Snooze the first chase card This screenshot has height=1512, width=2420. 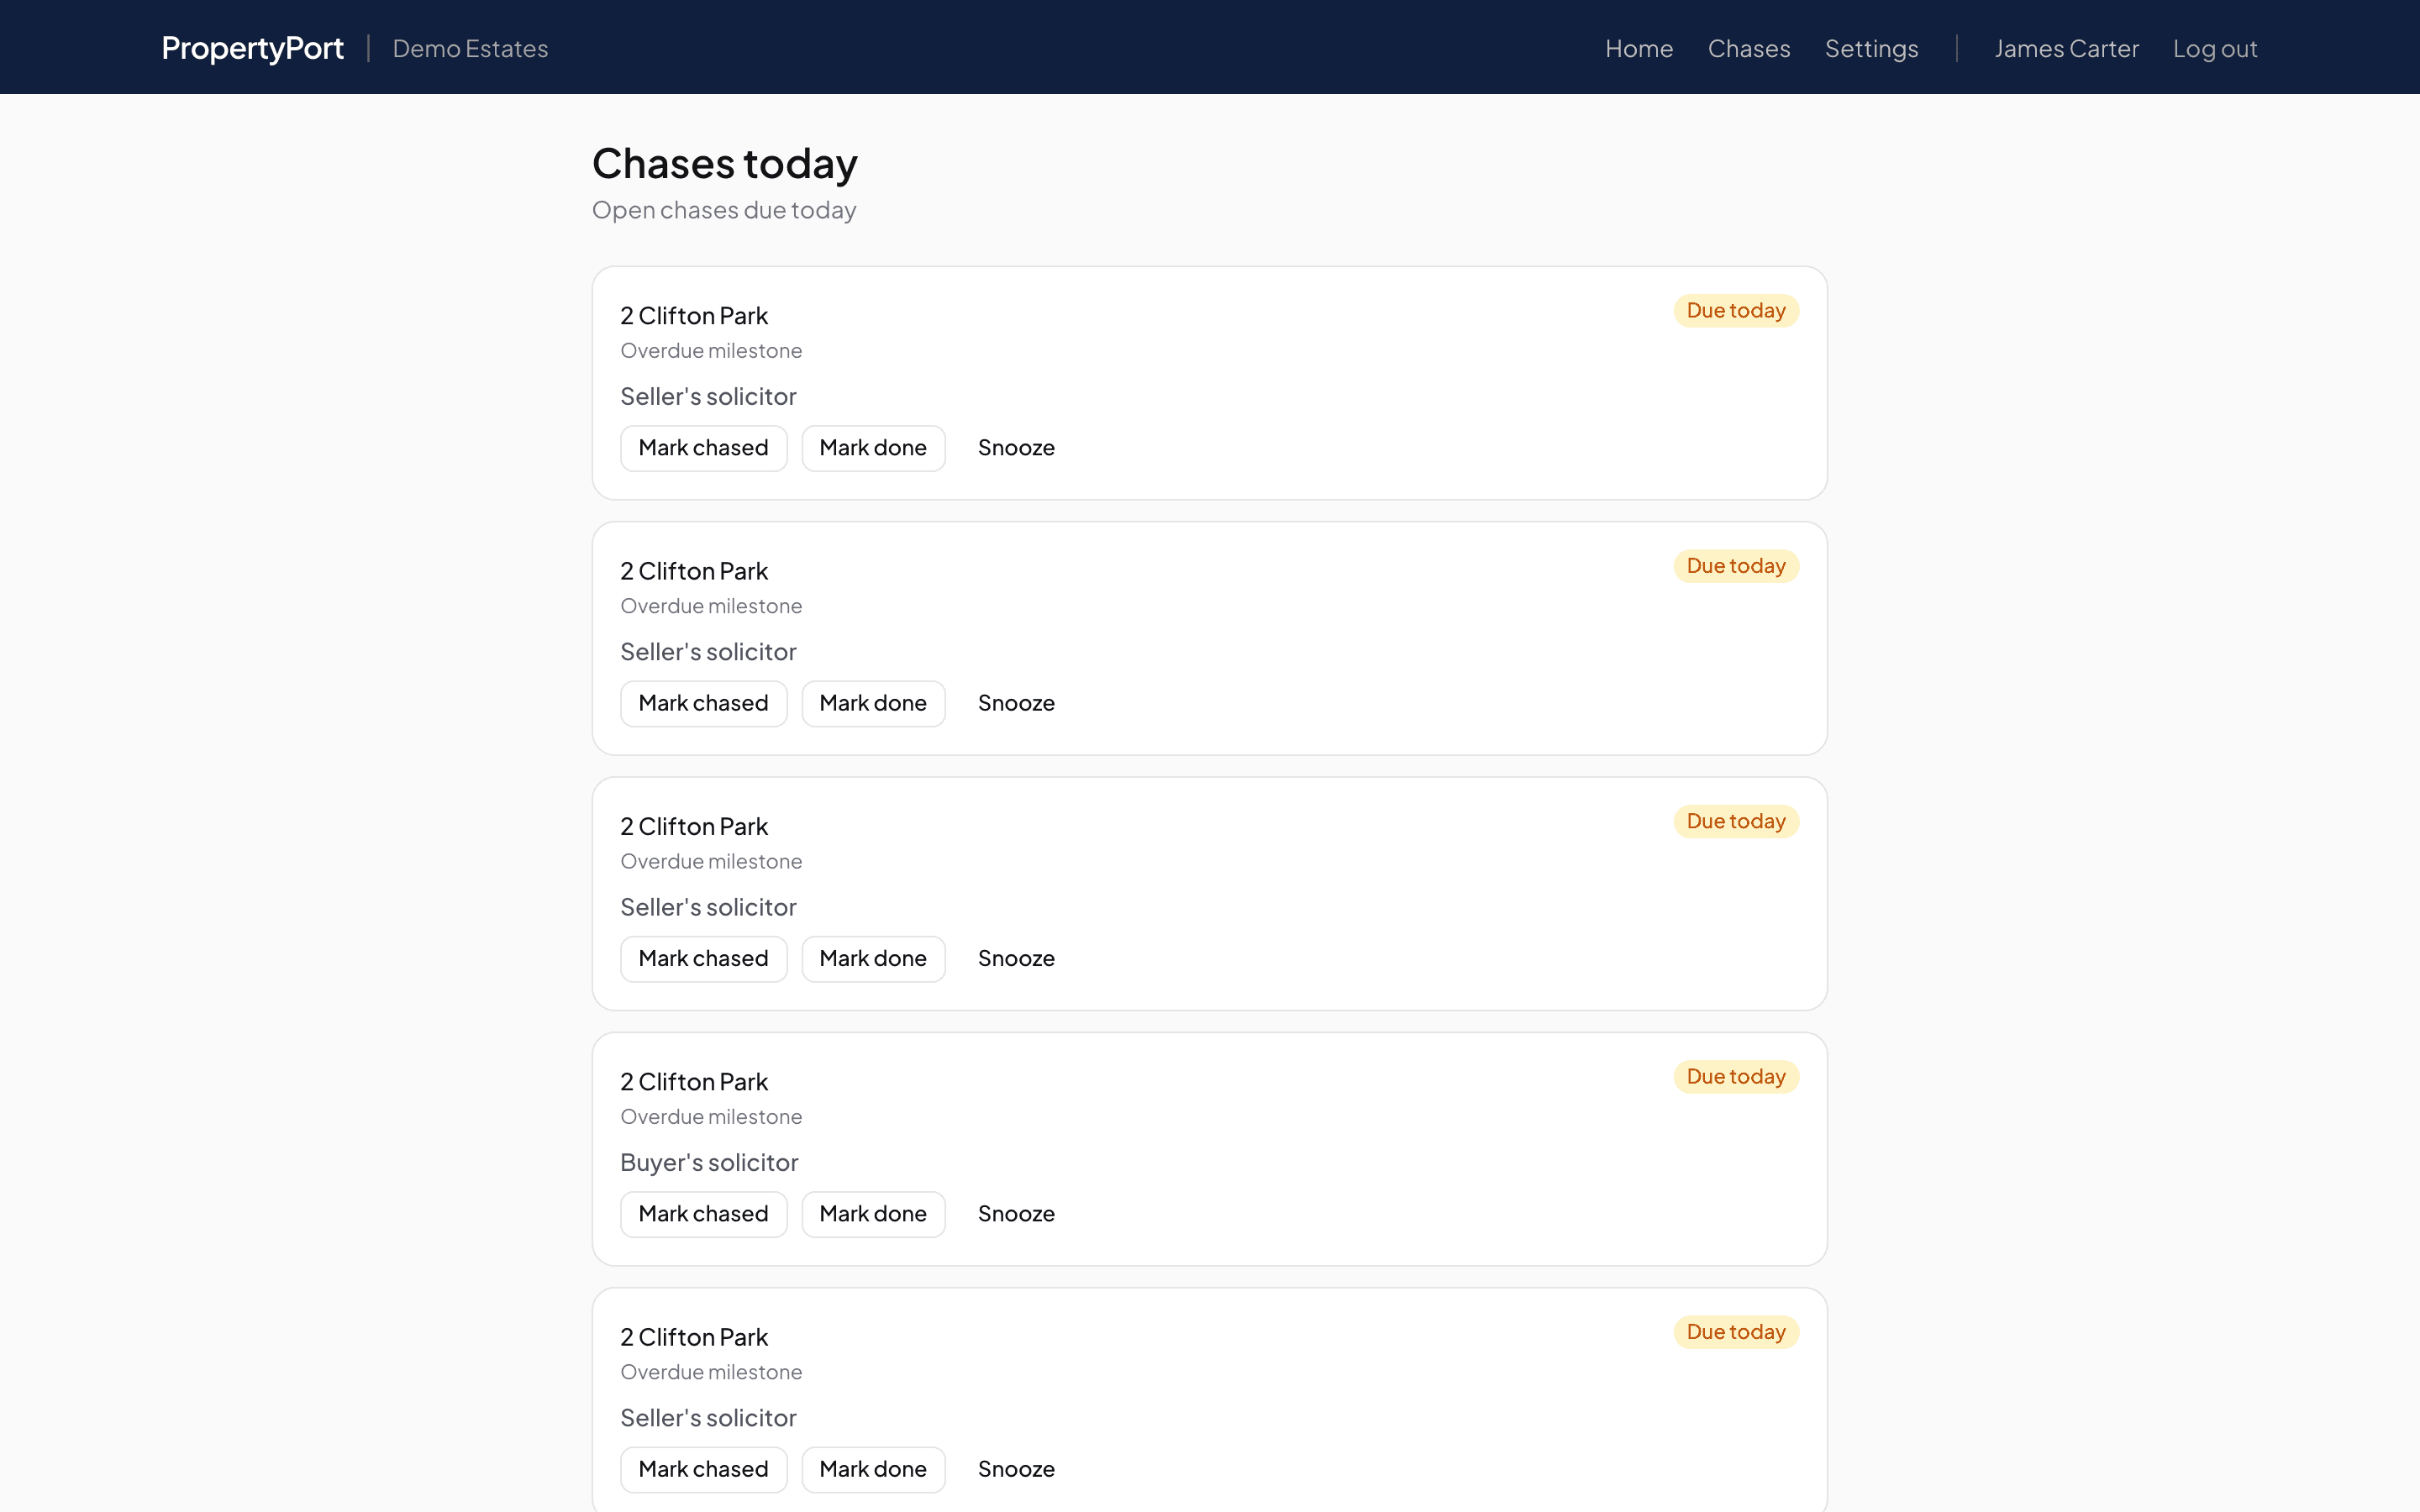1016,447
